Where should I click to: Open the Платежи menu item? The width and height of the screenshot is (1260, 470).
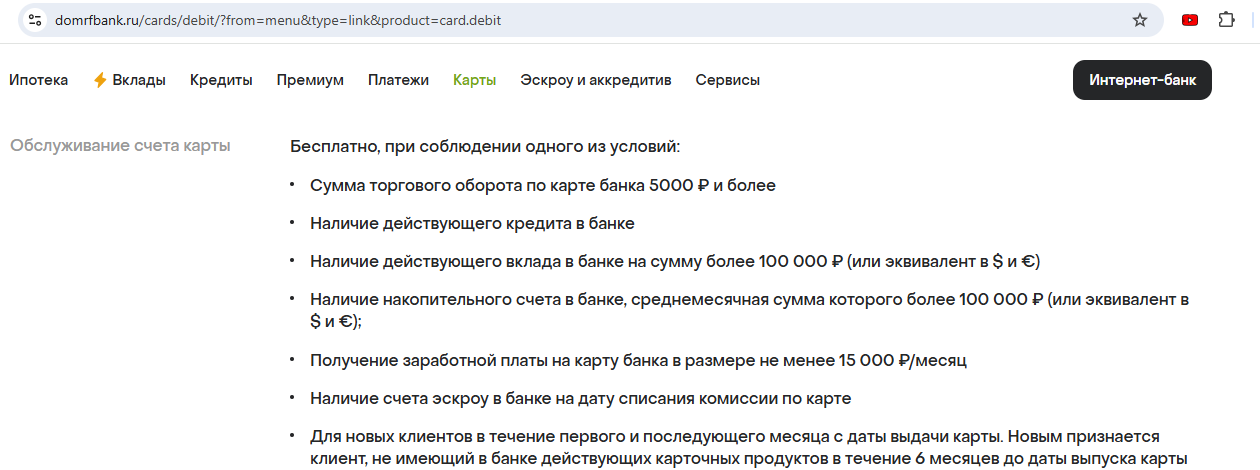(398, 80)
